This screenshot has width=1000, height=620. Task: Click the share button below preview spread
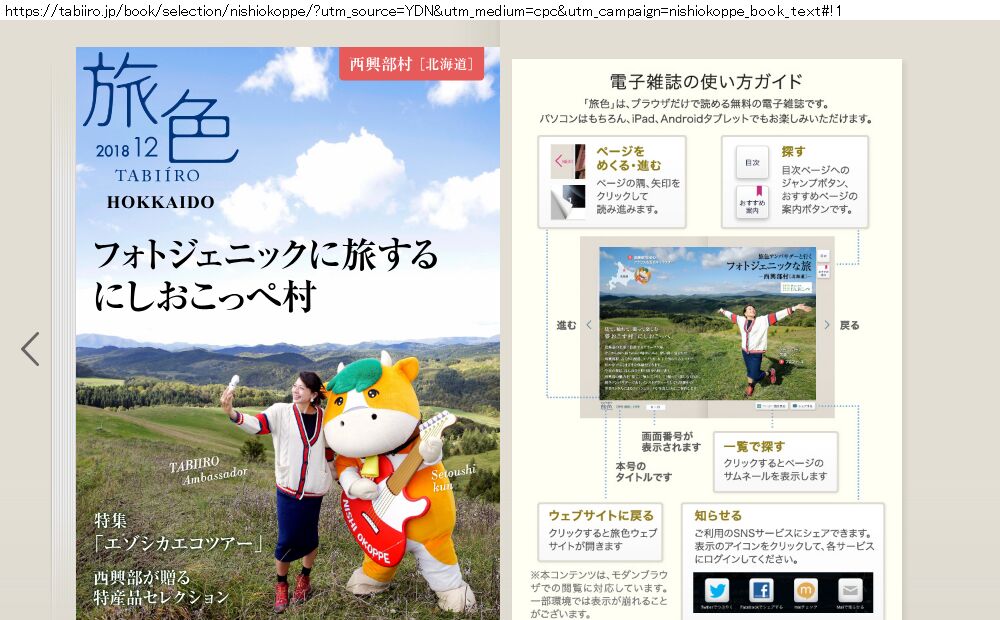click(803, 406)
